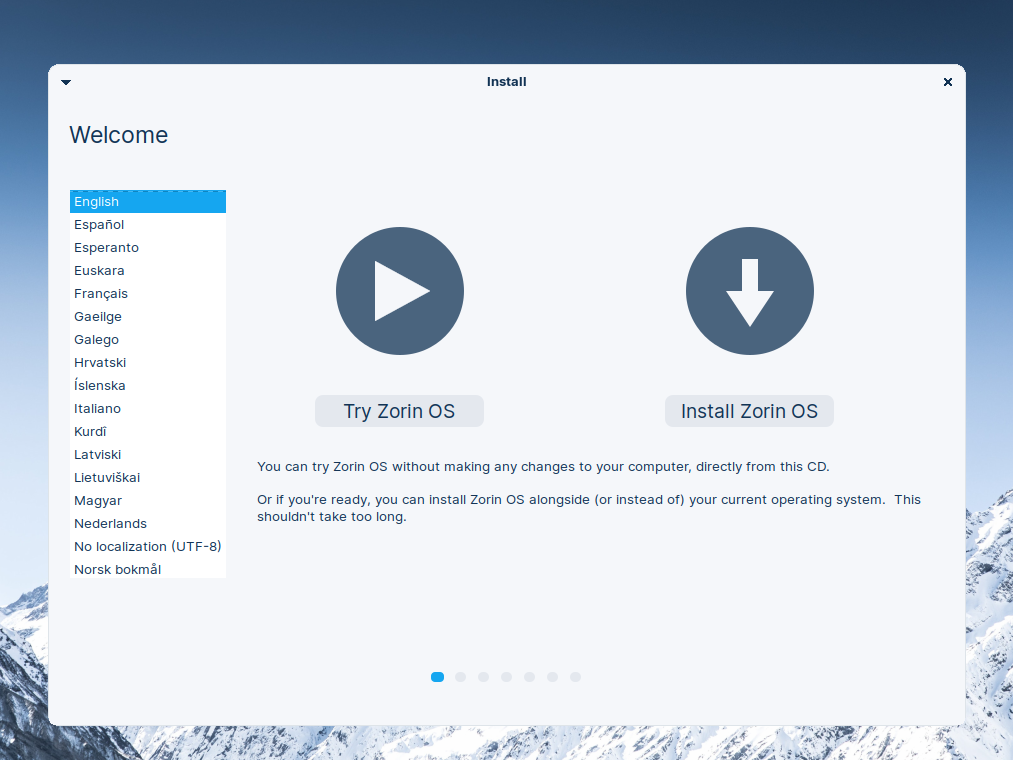Select Norsk bokmål language
1013x760 pixels.
click(x=148, y=569)
